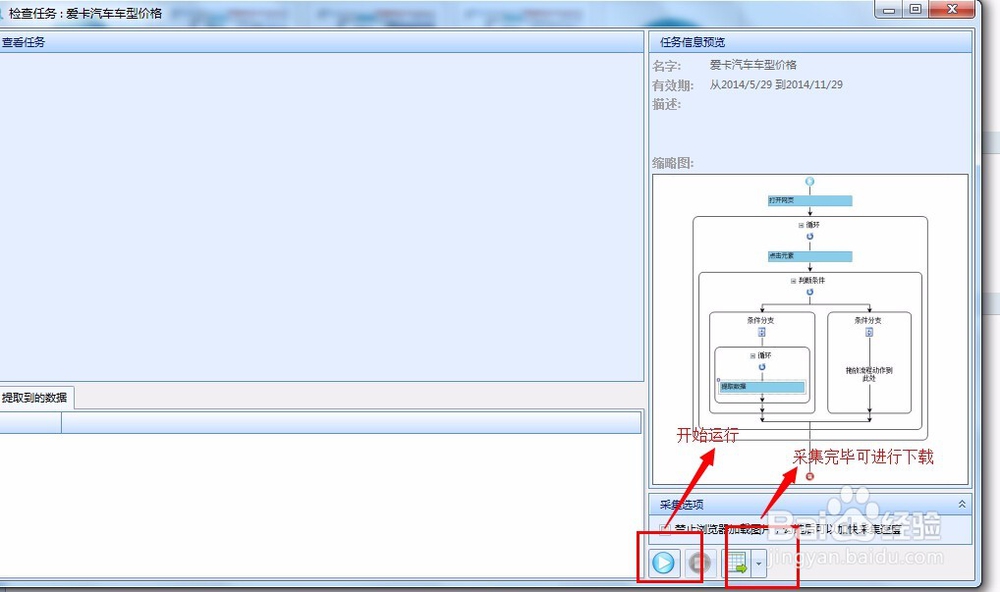Image resolution: width=1000 pixels, height=592 pixels.
Task: Collapse the 判断条件 box in flowchart
Action: click(x=793, y=281)
